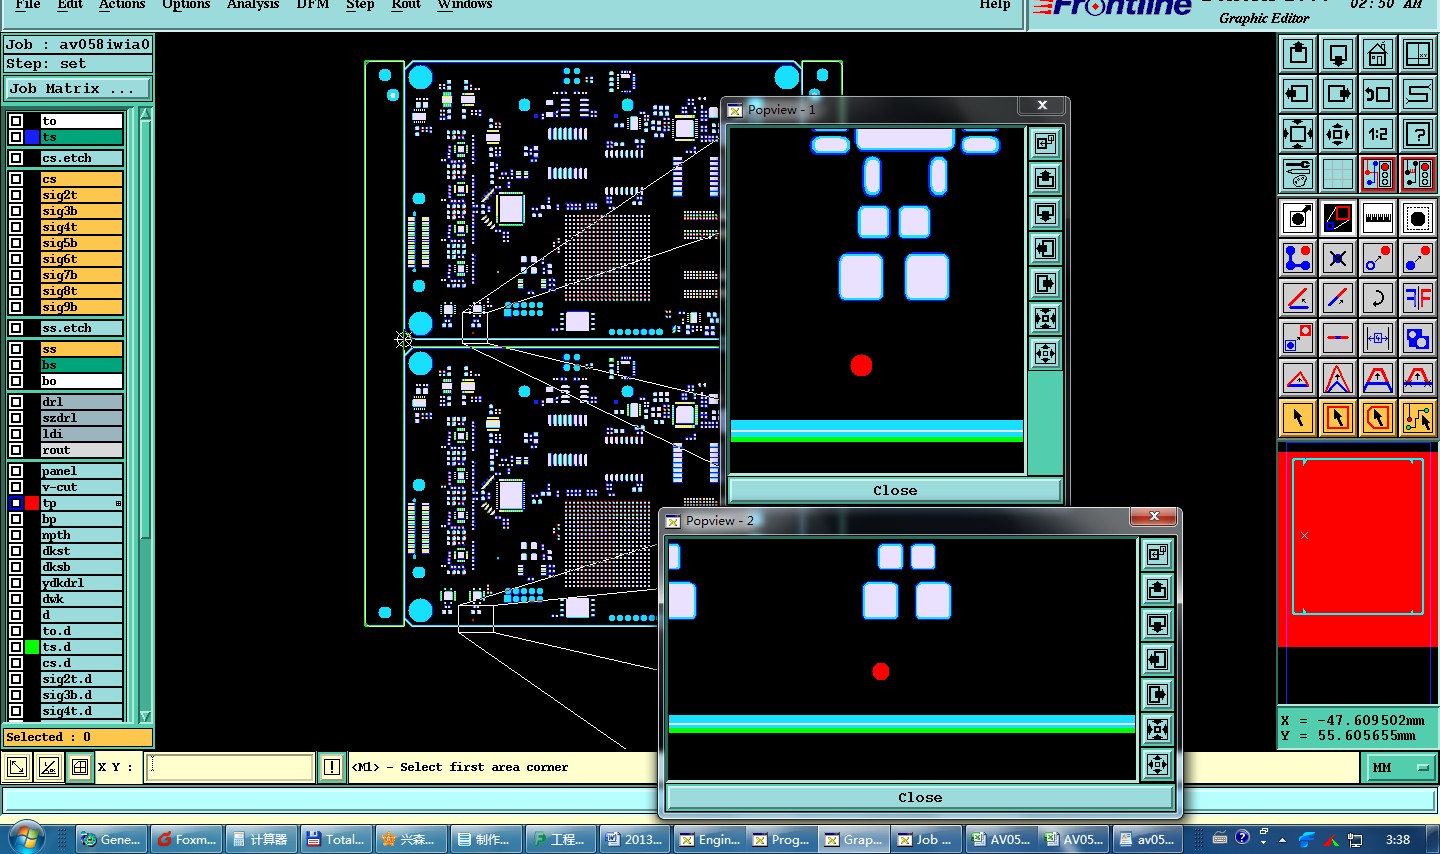
Task: Toggle the 'ss.etch' layer checkbox
Action: click(x=16, y=328)
